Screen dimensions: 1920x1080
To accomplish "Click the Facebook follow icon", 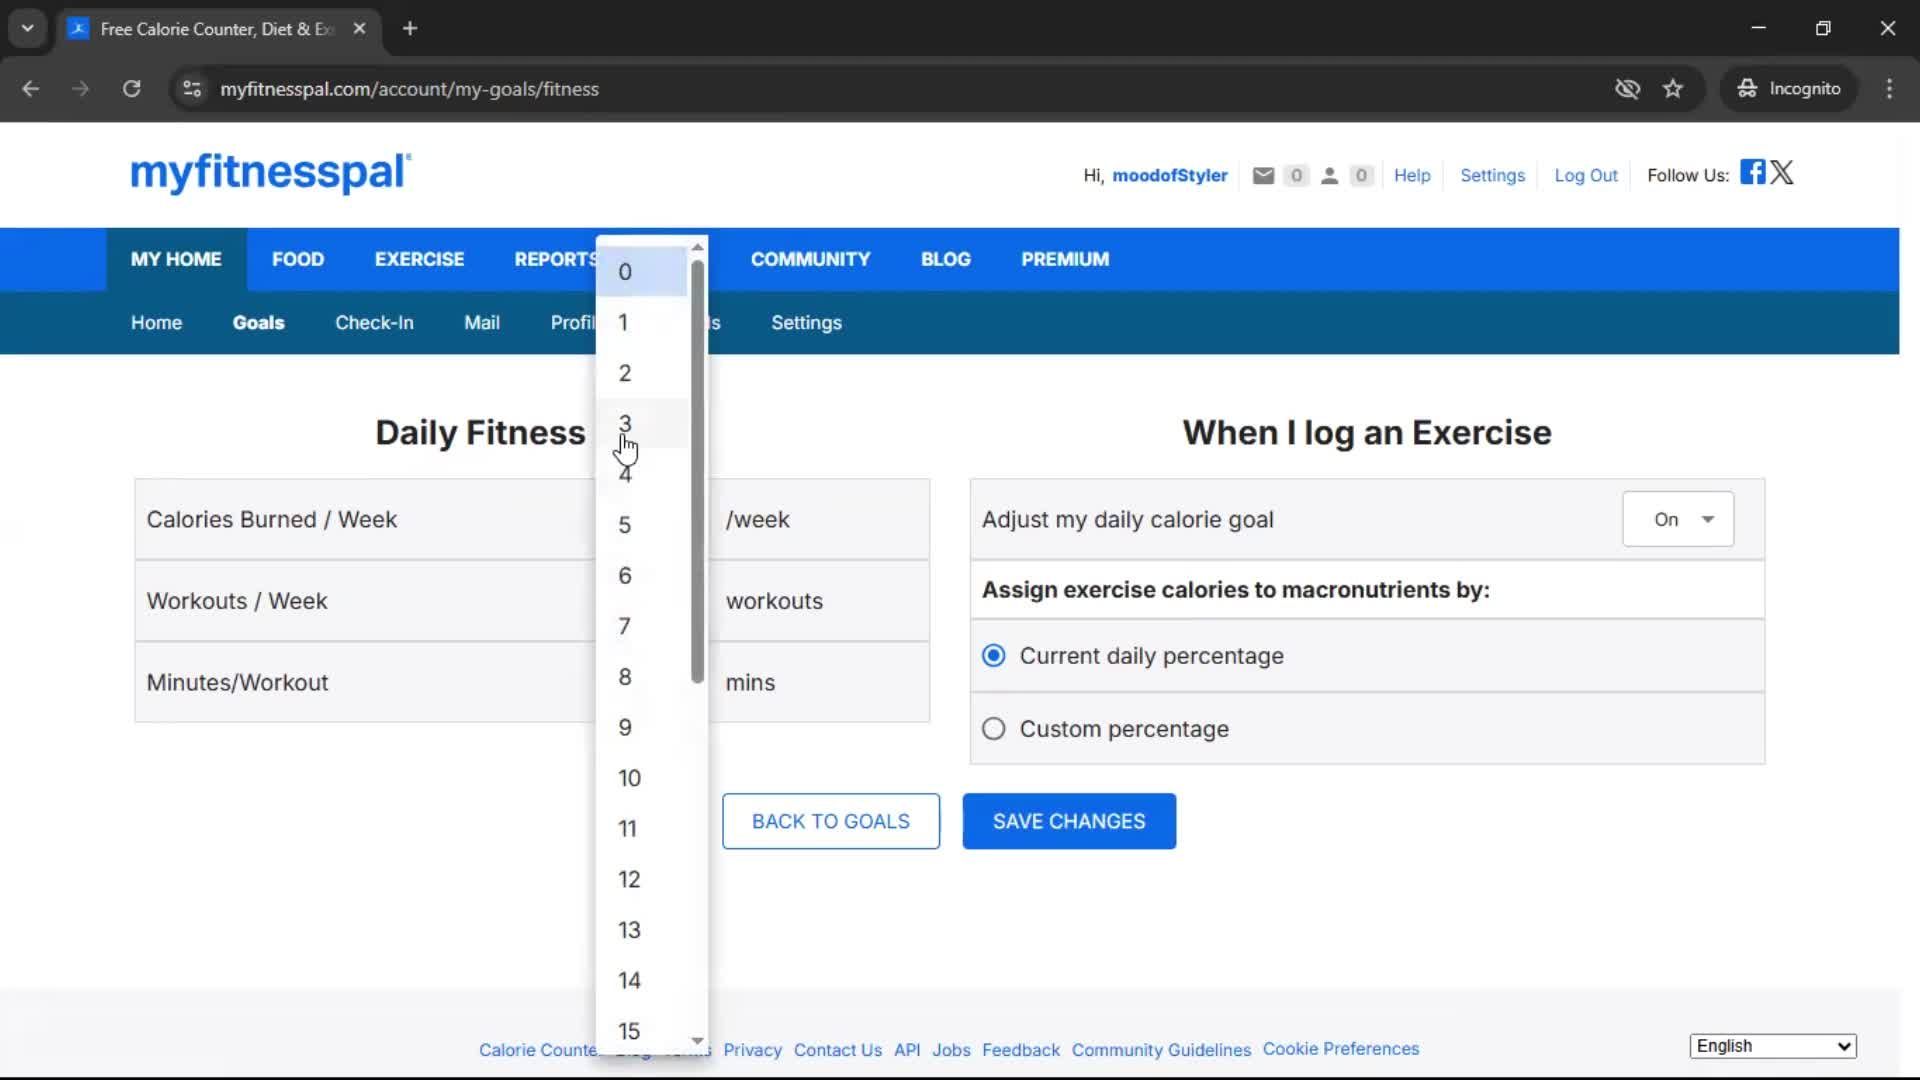I will click(1752, 172).
